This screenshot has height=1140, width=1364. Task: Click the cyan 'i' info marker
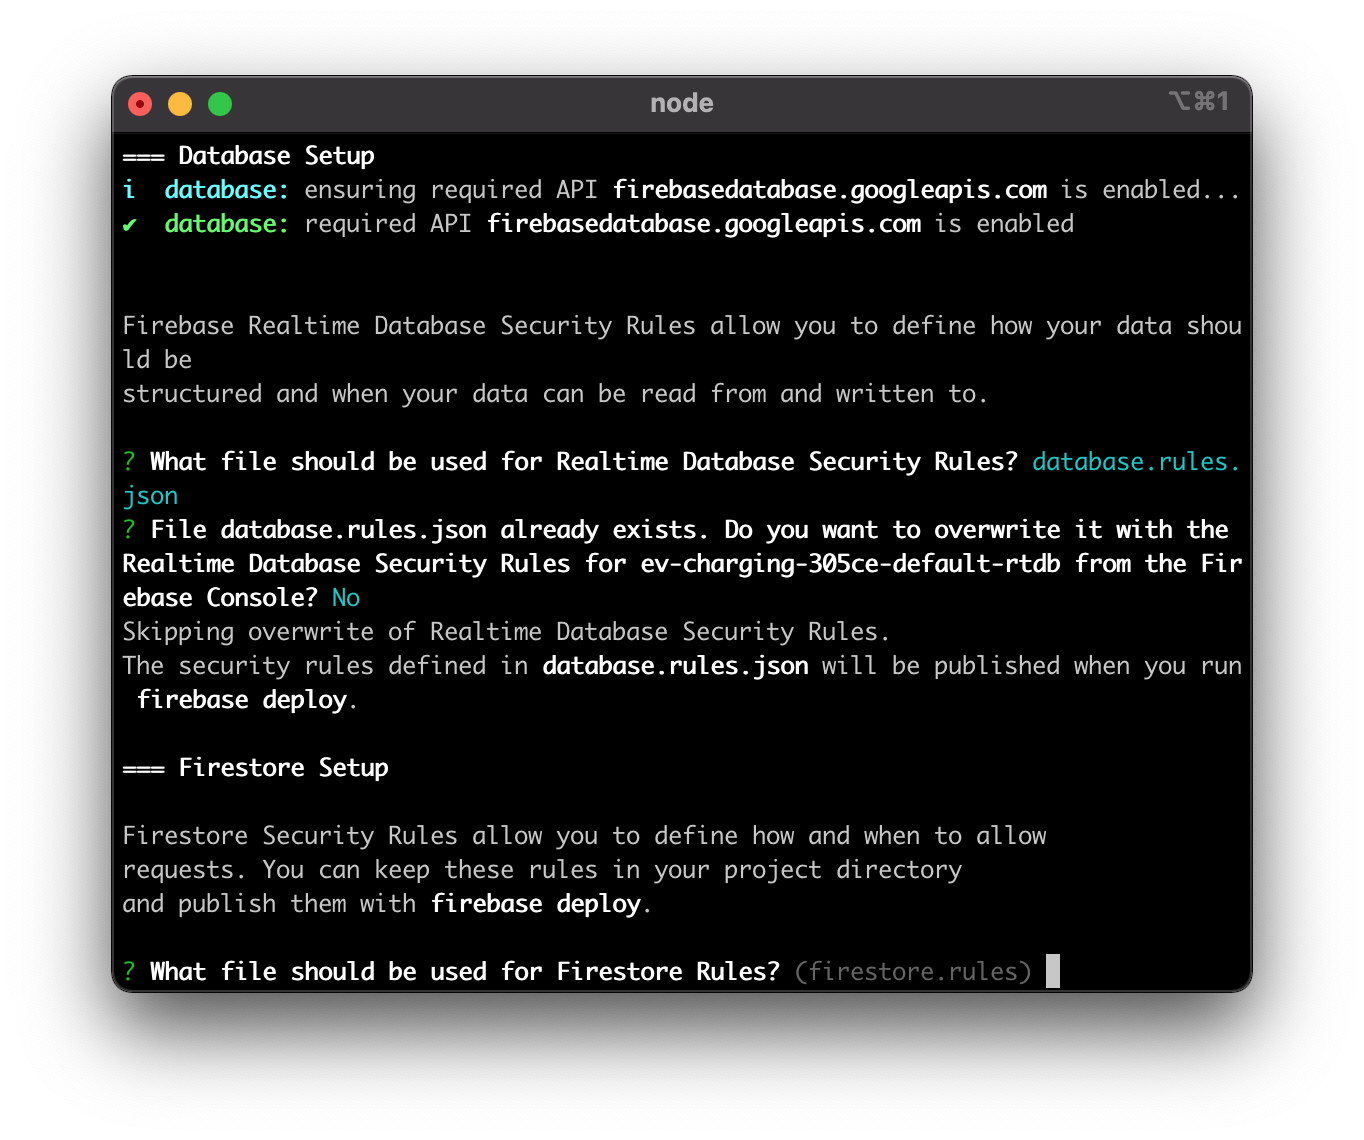pyautogui.click(x=129, y=190)
